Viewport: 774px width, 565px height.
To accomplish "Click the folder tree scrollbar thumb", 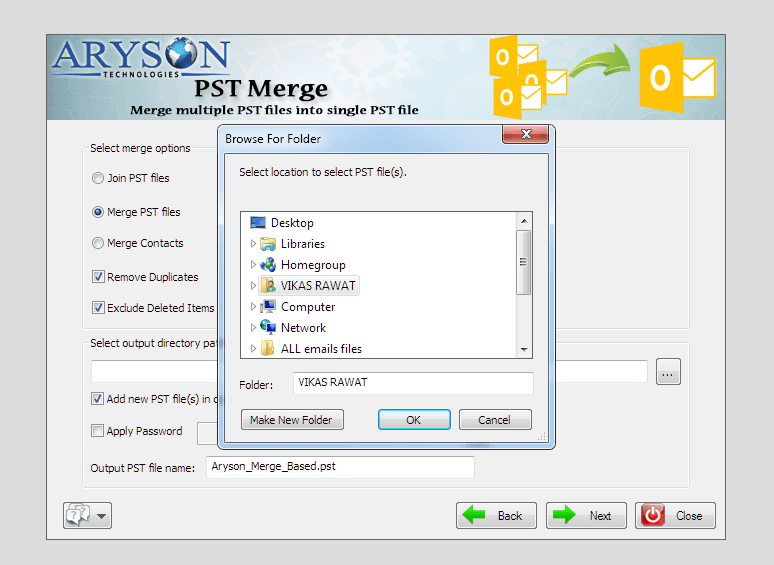I will 524,262.
